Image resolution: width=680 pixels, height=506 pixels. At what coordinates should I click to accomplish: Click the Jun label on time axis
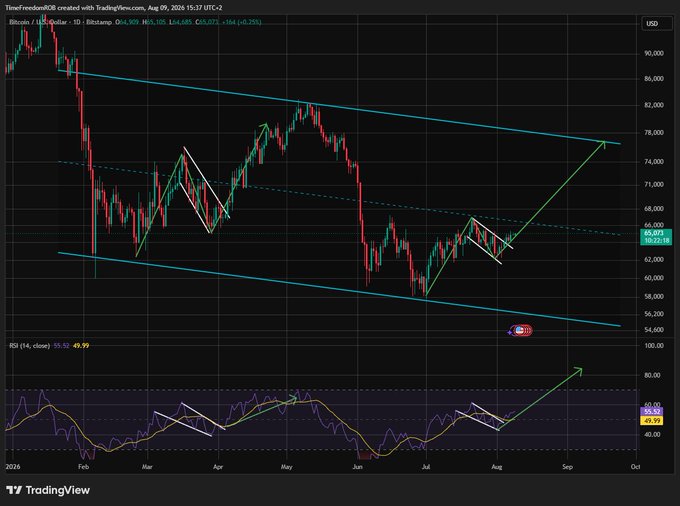(357, 467)
